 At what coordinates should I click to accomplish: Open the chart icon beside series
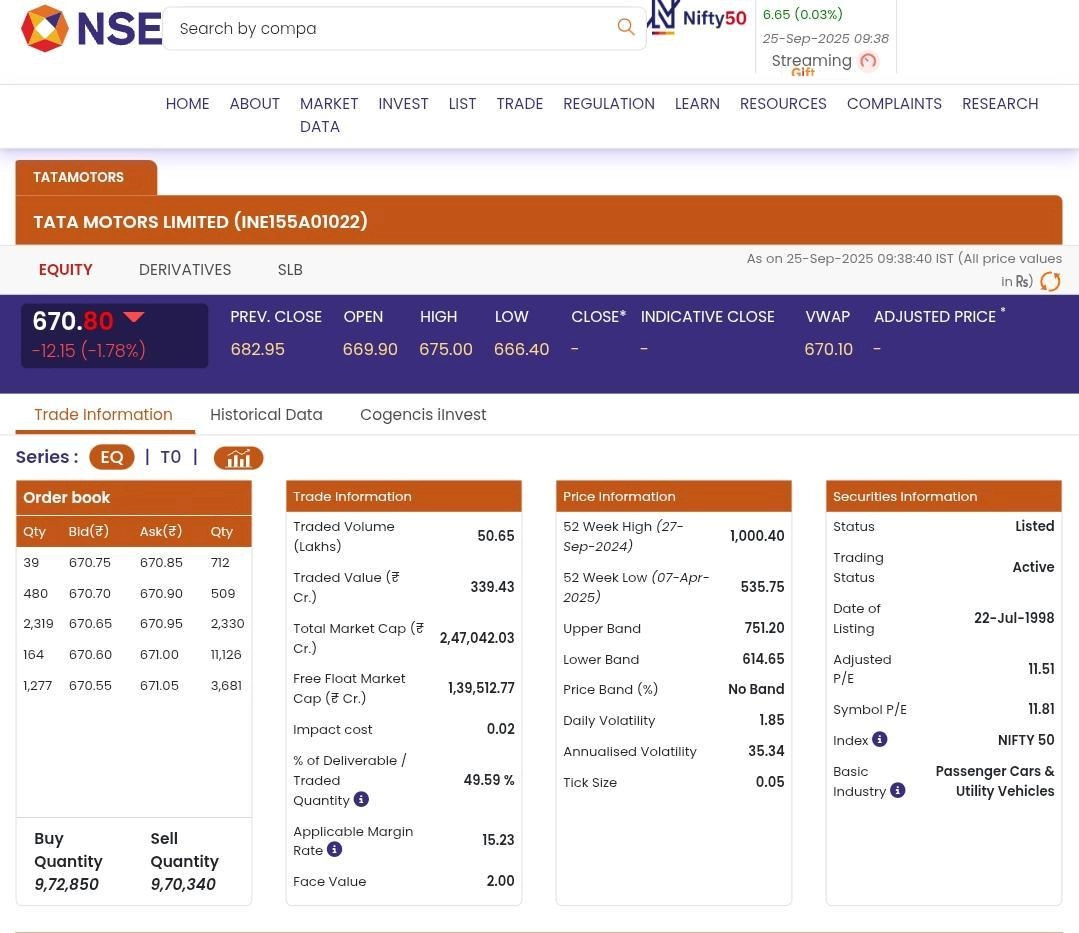coord(238,458)
